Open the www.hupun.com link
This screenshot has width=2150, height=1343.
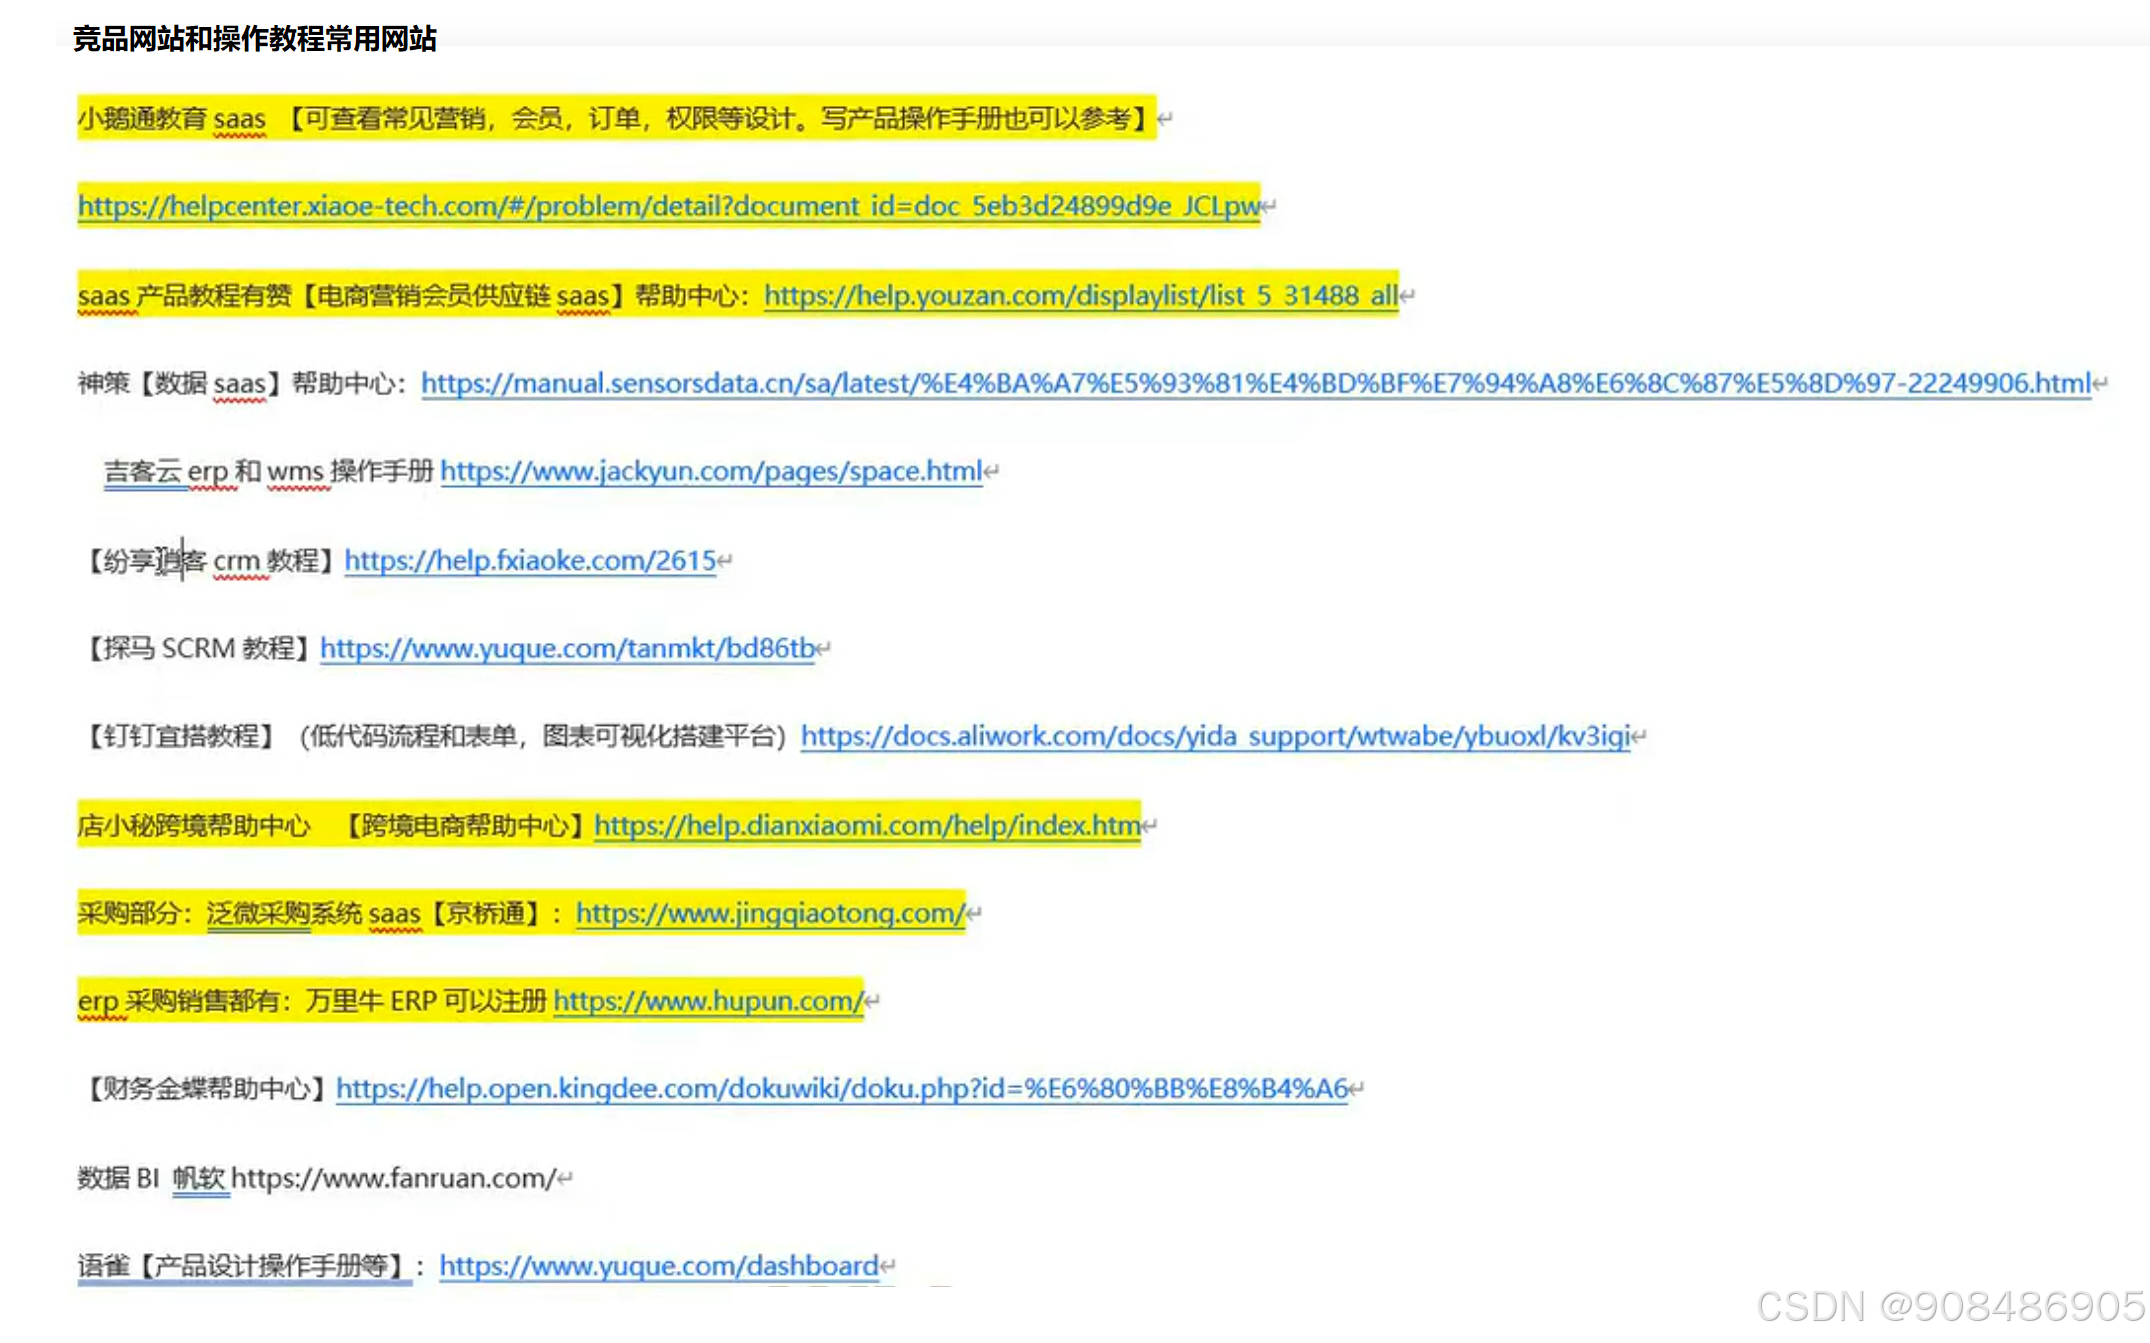click(708, 1001)
